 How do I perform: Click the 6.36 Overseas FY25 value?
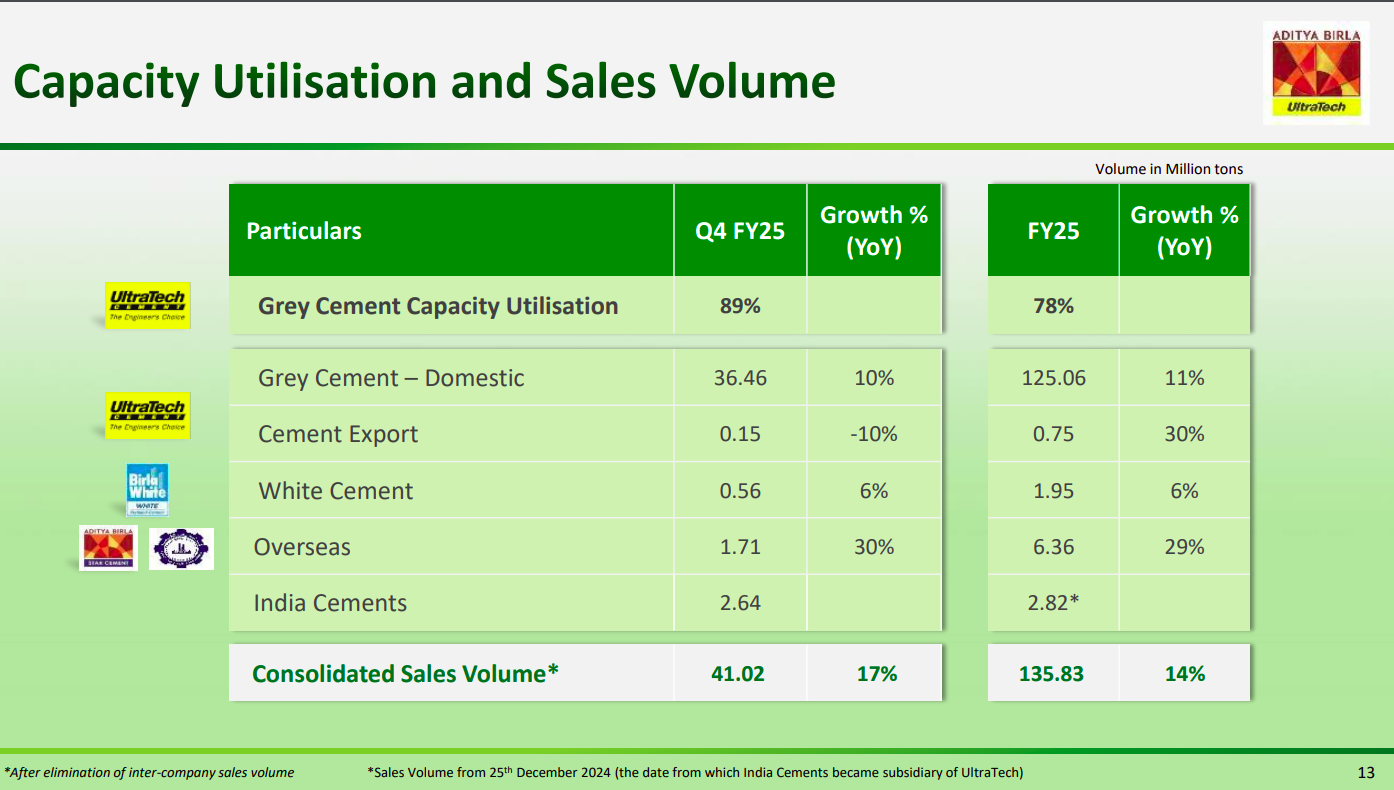[1053, 547]
